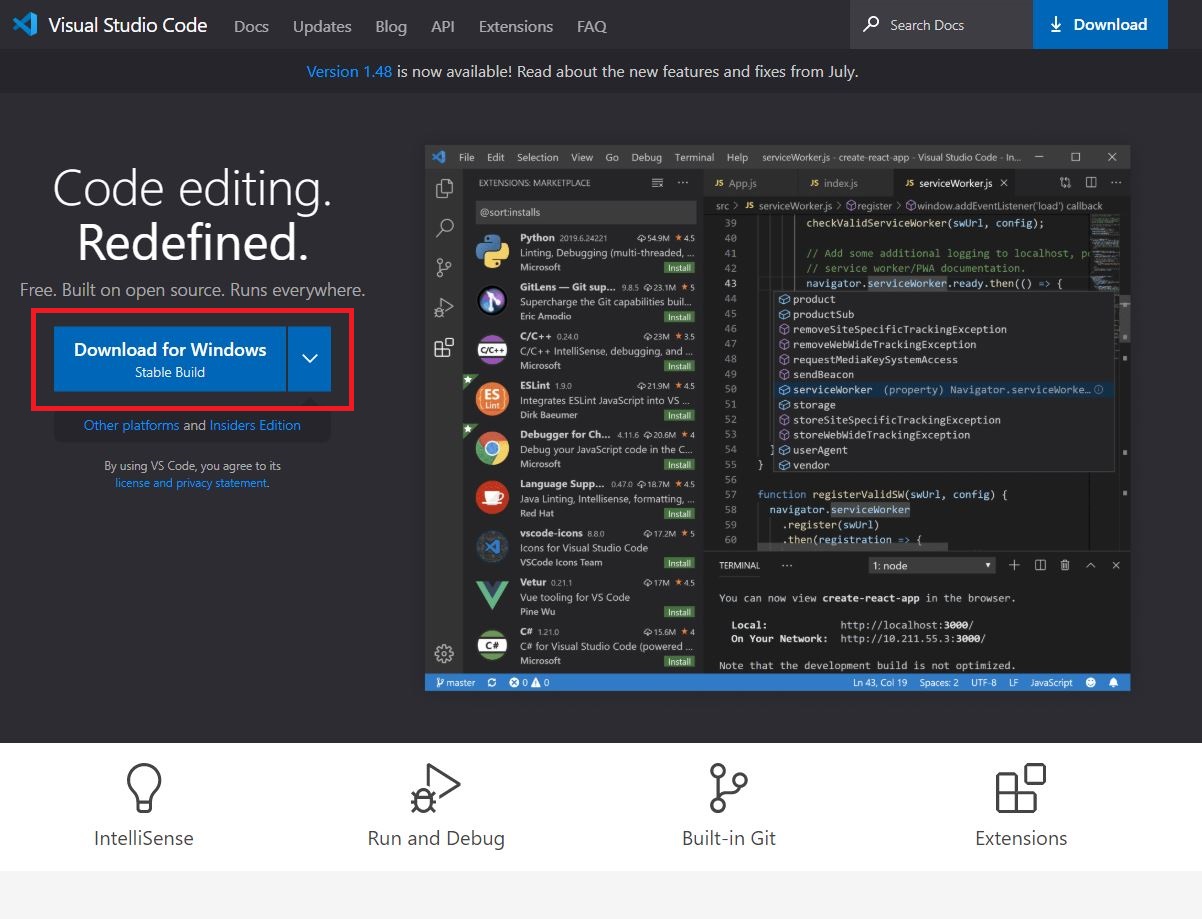Click the TERMINAL panel tab
The height and width of the screenshot is (919, 1202).
pyautogui.click(x=739, y=565)
